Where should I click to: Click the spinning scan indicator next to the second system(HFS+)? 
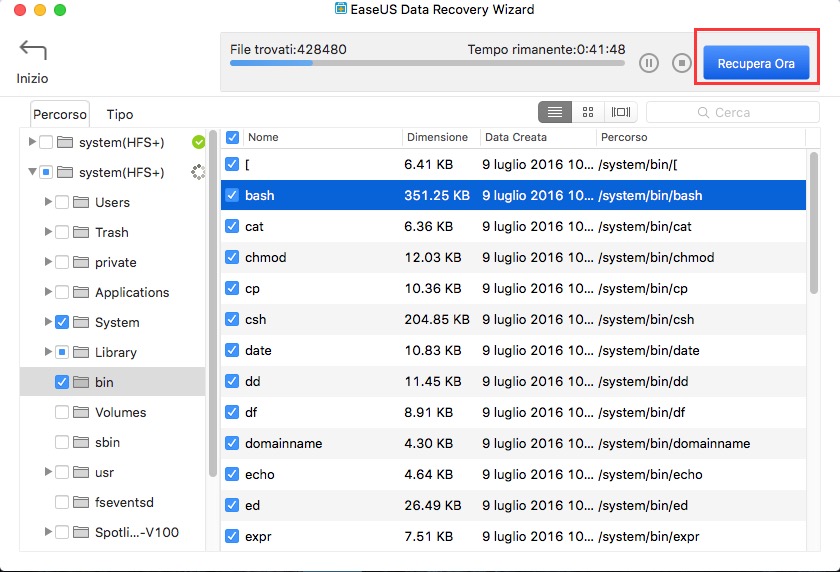pyautogui.click(x=198, y=172)
